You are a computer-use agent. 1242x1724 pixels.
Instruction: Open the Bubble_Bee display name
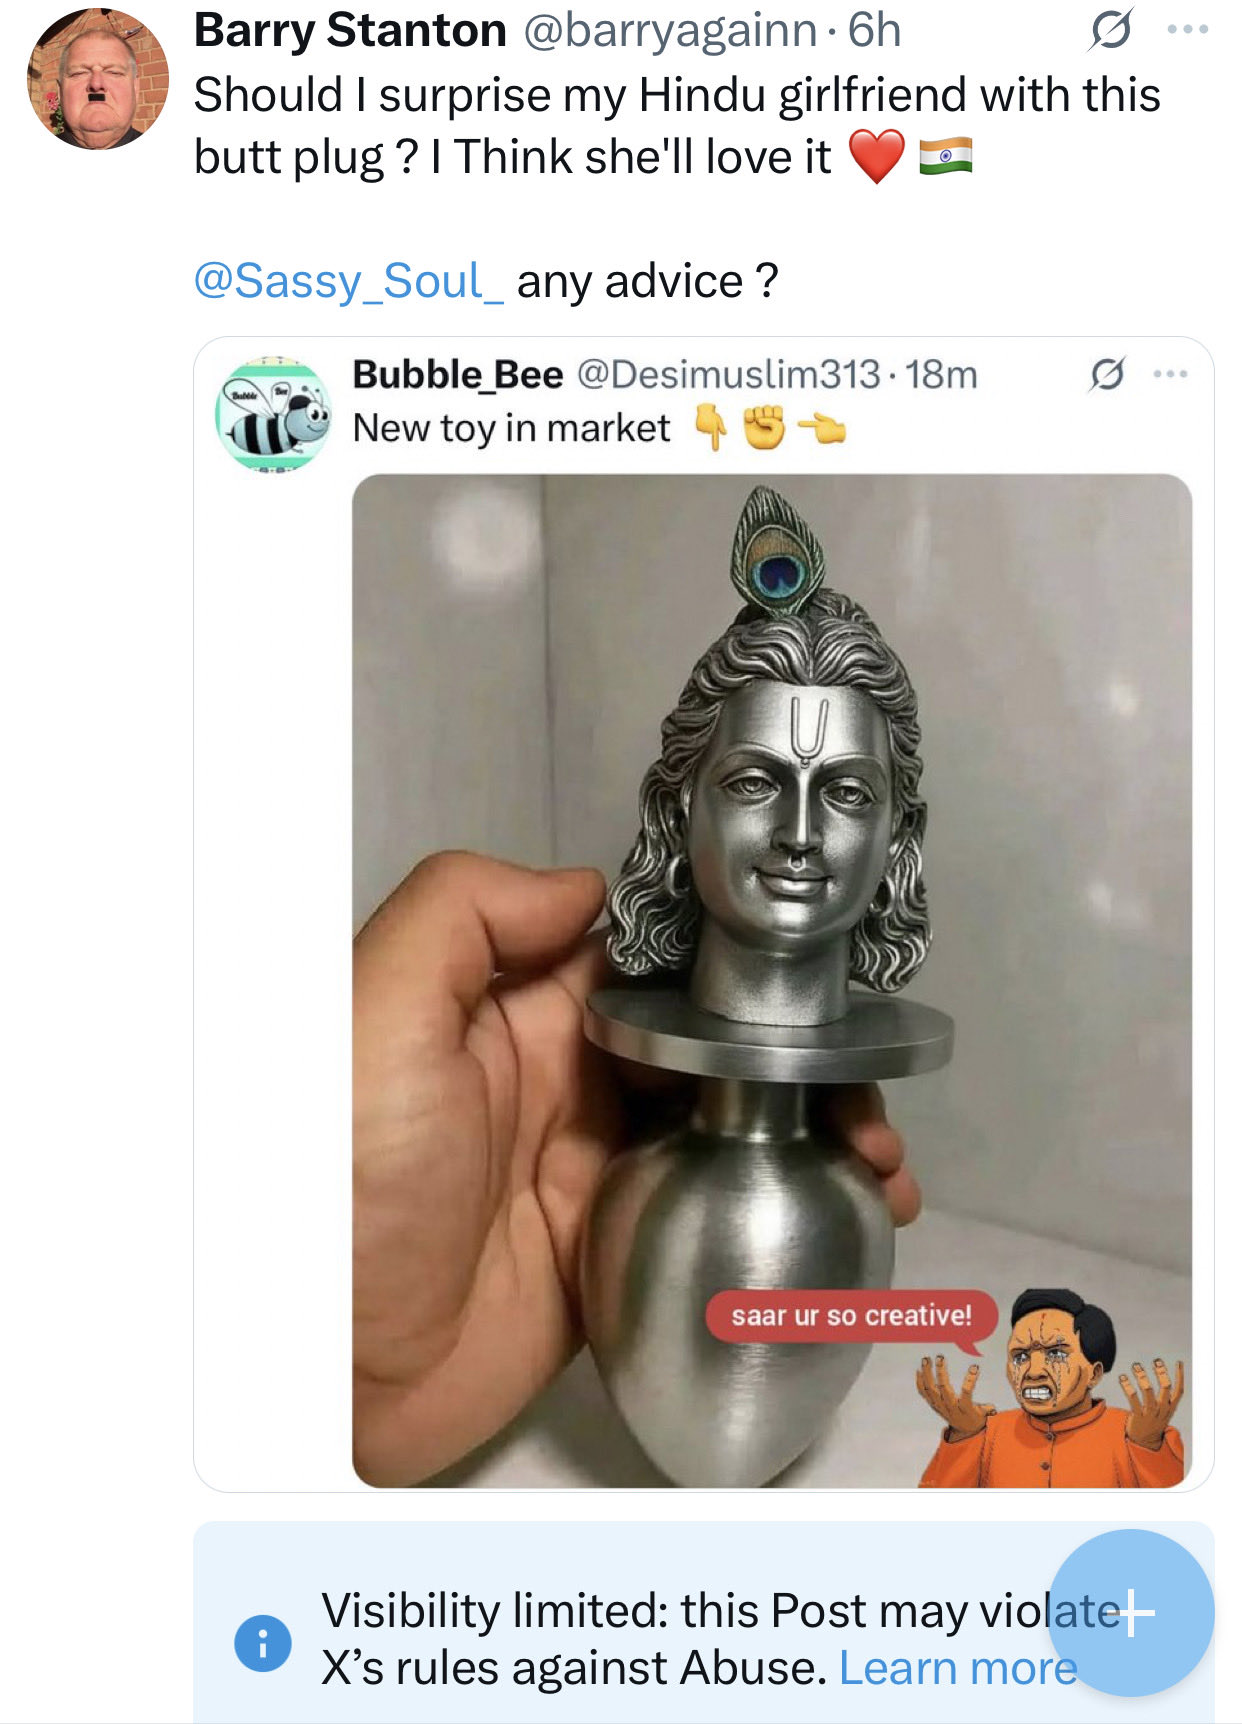click(458, 374)
